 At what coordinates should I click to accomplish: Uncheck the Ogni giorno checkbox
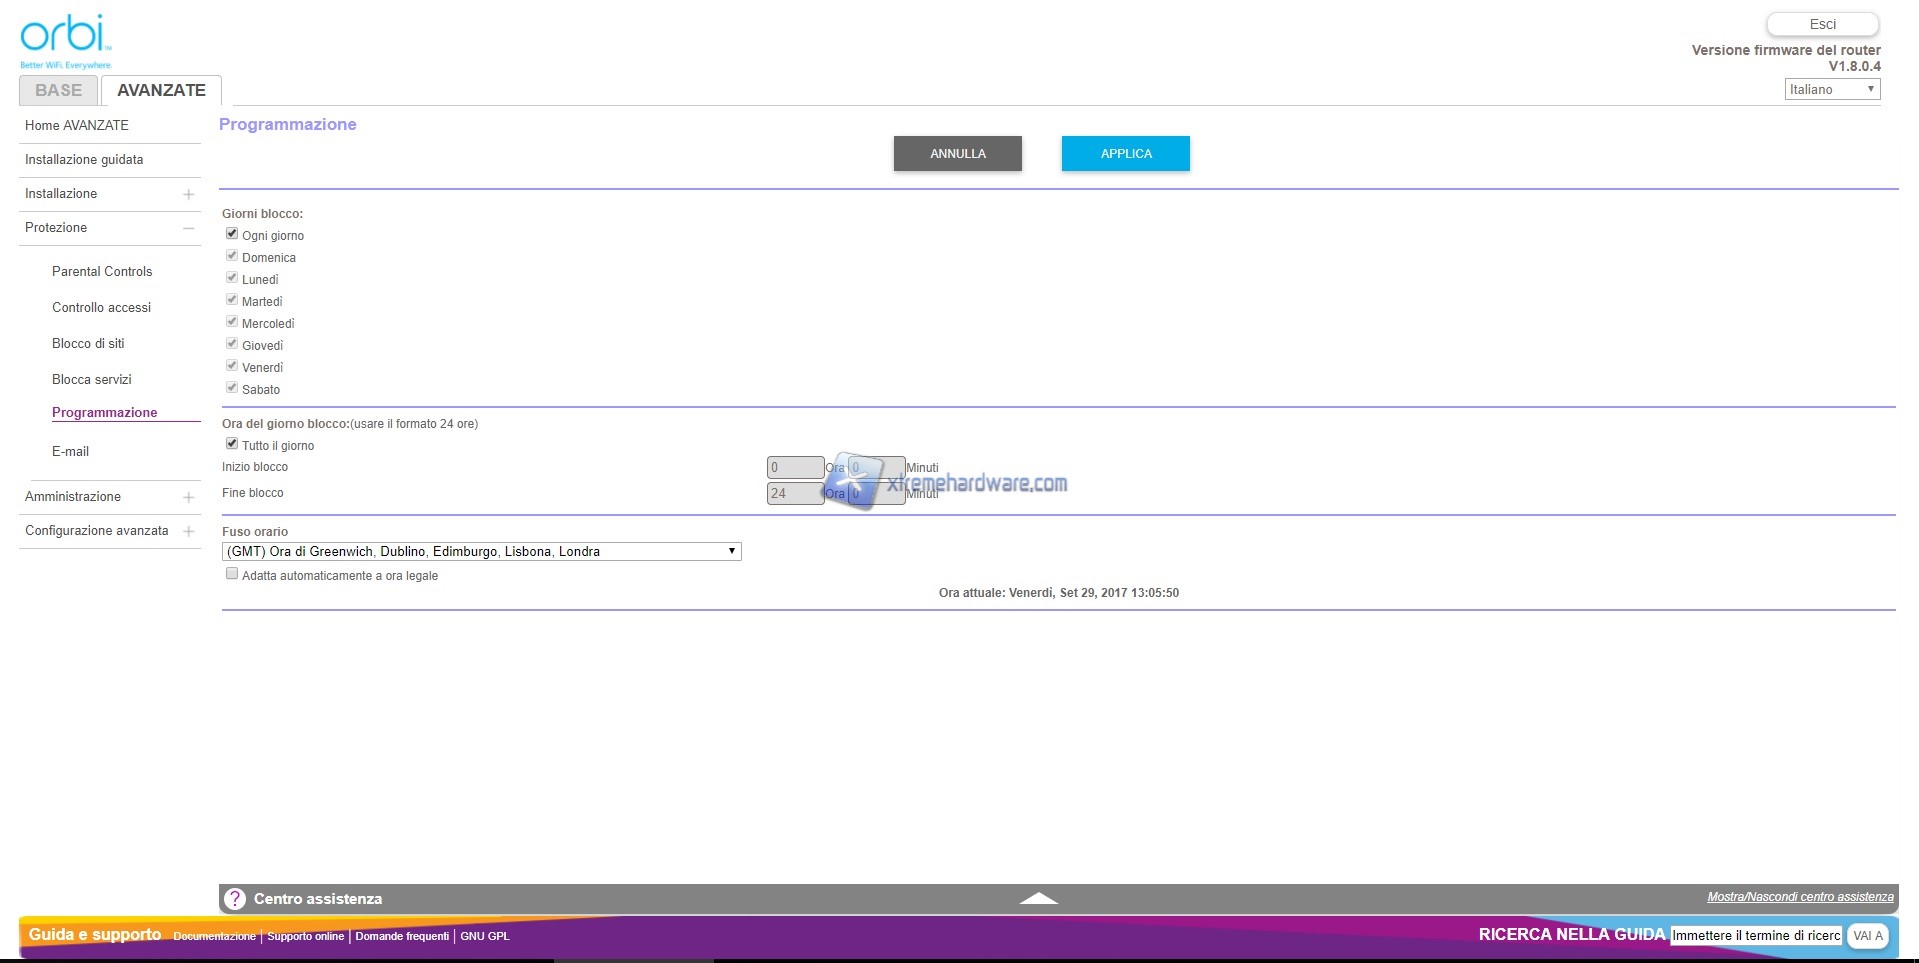pyautogui.click(x=232, y=234)
